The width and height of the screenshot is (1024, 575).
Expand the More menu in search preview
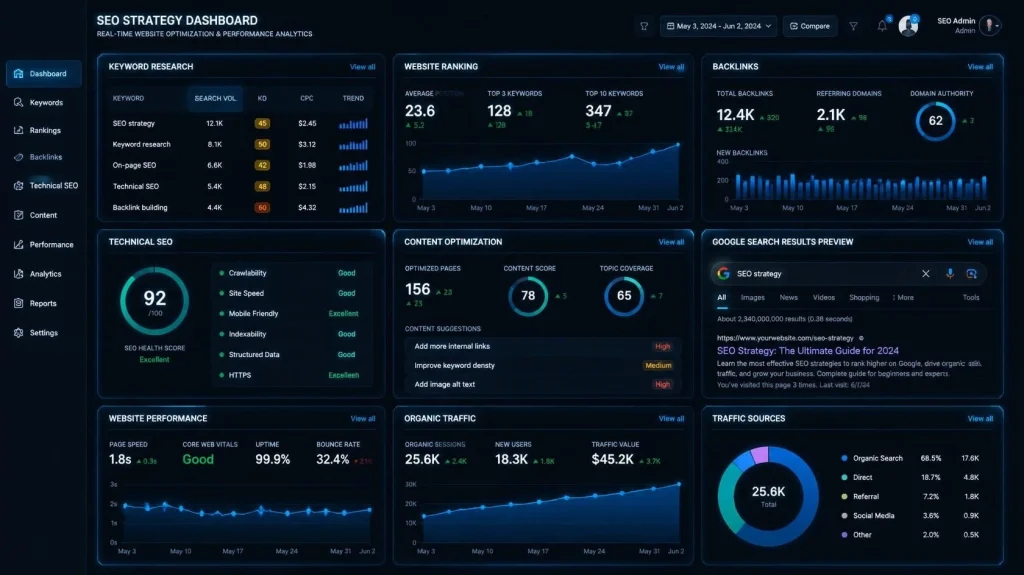coord(903,297)
